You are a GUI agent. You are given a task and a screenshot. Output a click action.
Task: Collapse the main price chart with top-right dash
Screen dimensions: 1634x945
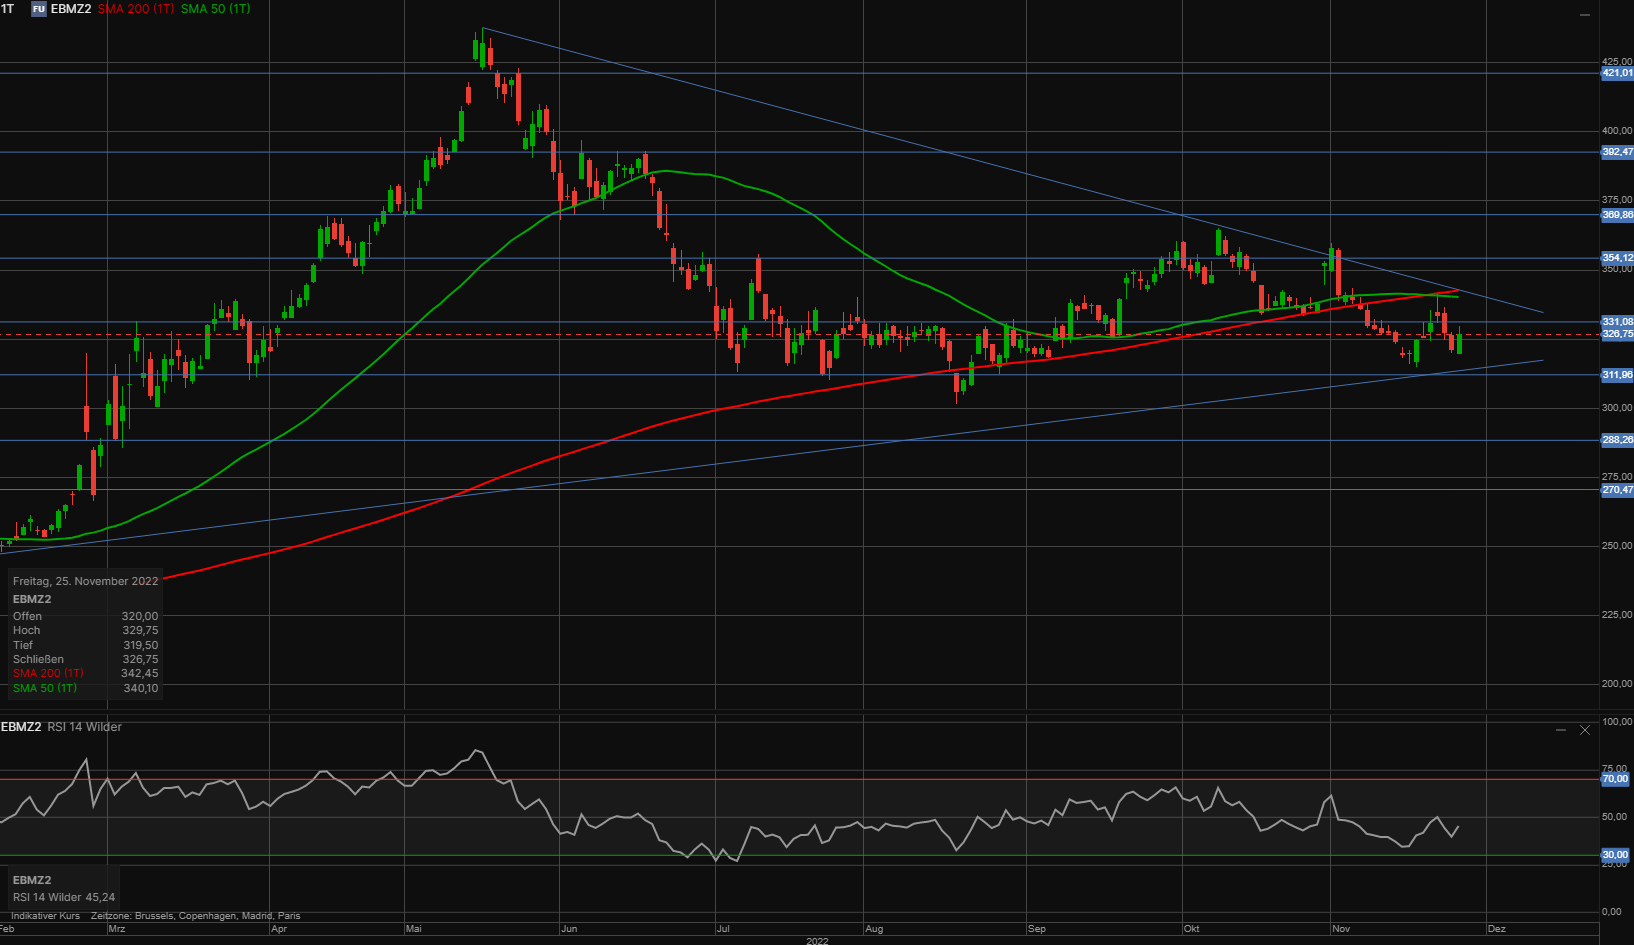pyautogui.click(x=1585, y=15)
